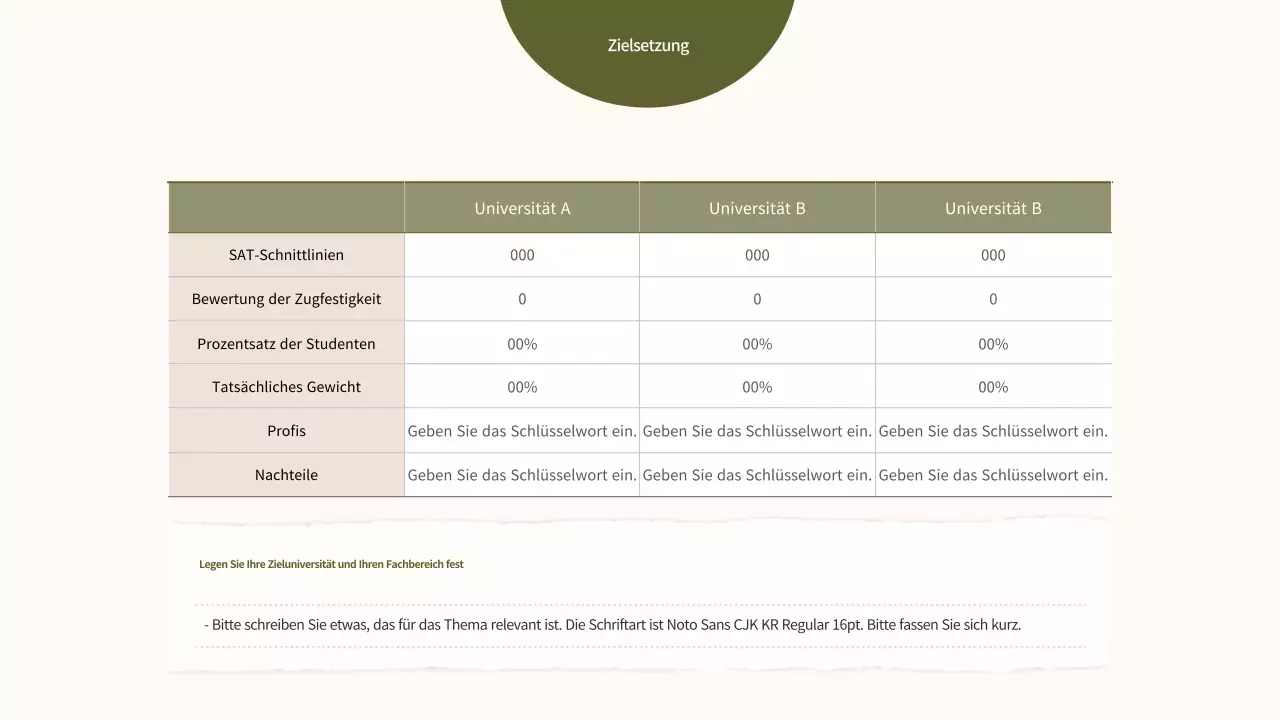The width and height of the screenshot is (1280, 720).
Task: Select the Universität A column header
Action: 522,207
